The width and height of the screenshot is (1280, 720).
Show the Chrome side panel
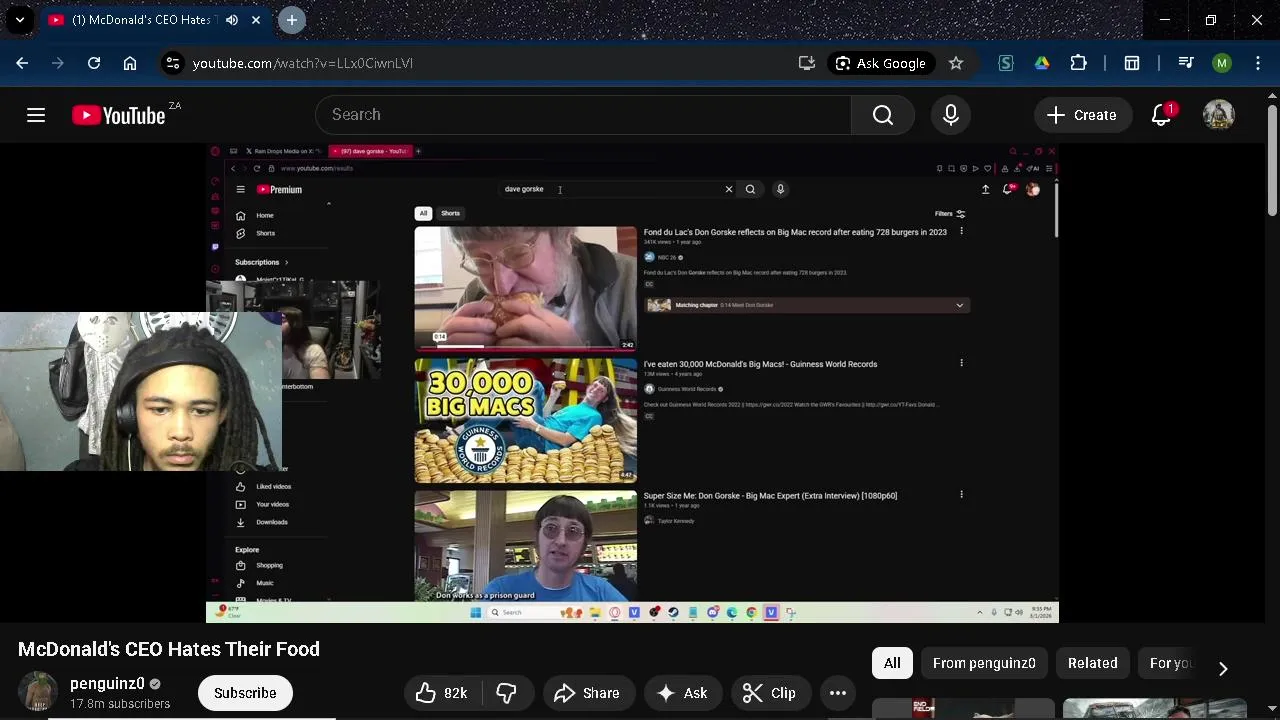coord(1132,63)
